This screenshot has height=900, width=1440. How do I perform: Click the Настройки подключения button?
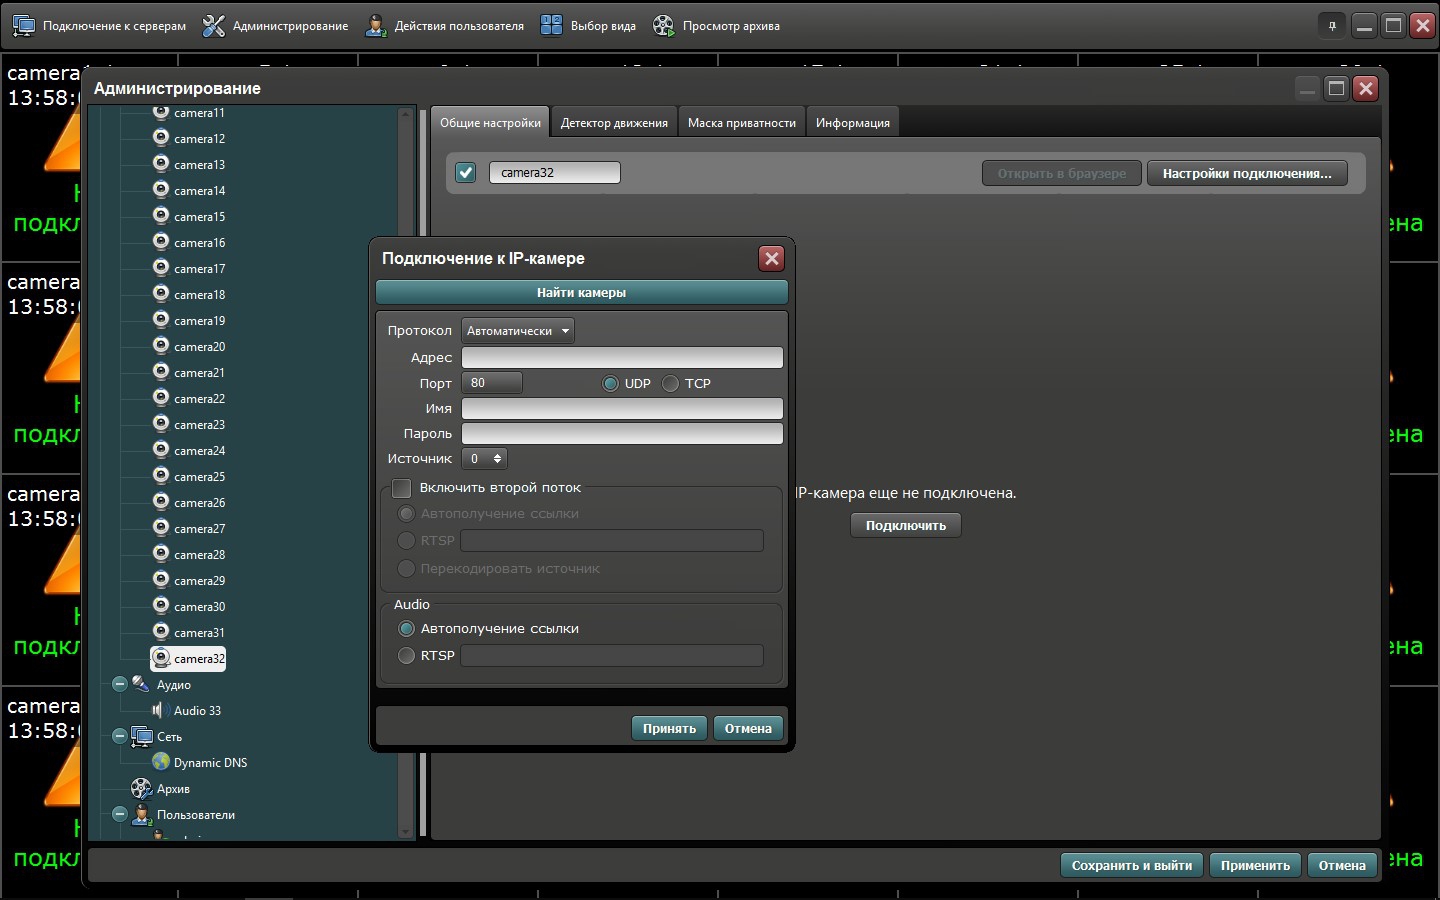click(x=1247, y=173)
